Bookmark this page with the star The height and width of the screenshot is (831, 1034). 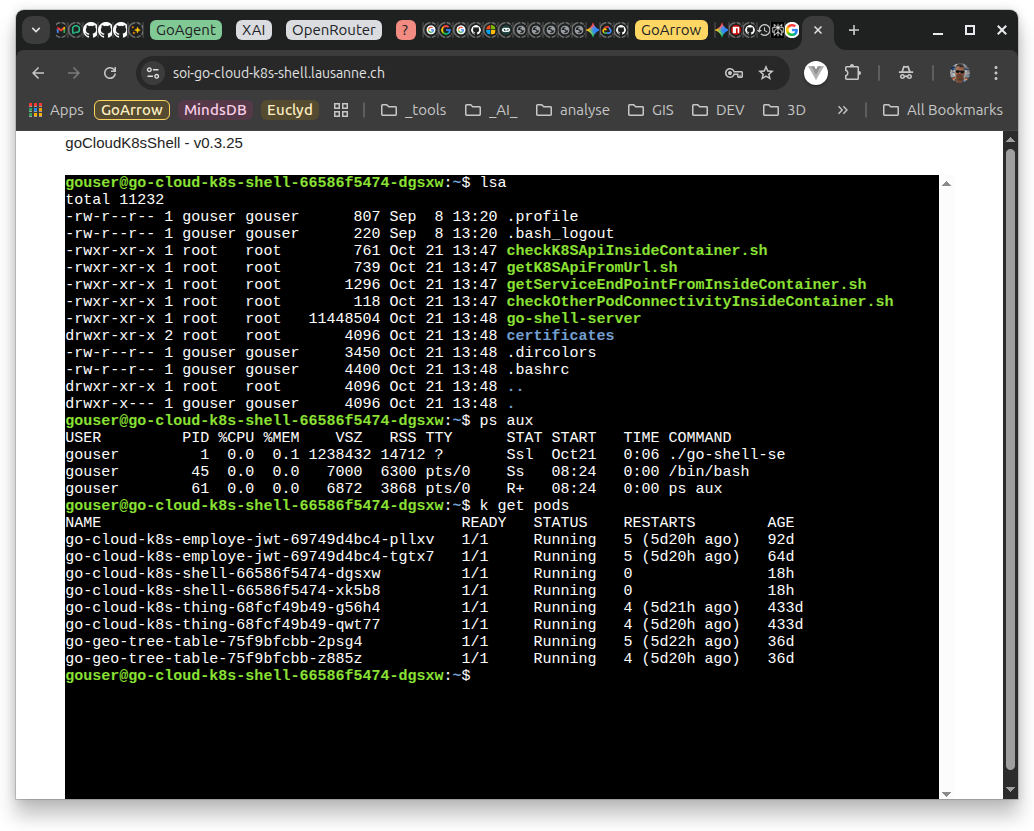(x=766, y=73)
